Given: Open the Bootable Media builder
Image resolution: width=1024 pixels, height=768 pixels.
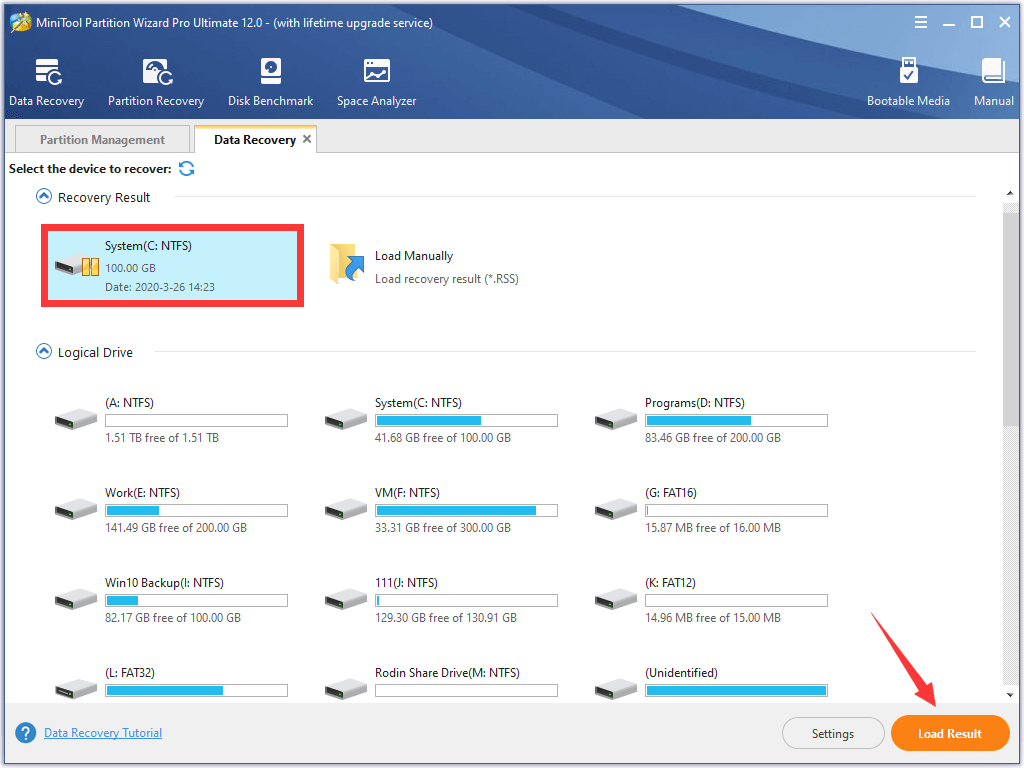Looking at the screenshot, I should coord(908,82).
